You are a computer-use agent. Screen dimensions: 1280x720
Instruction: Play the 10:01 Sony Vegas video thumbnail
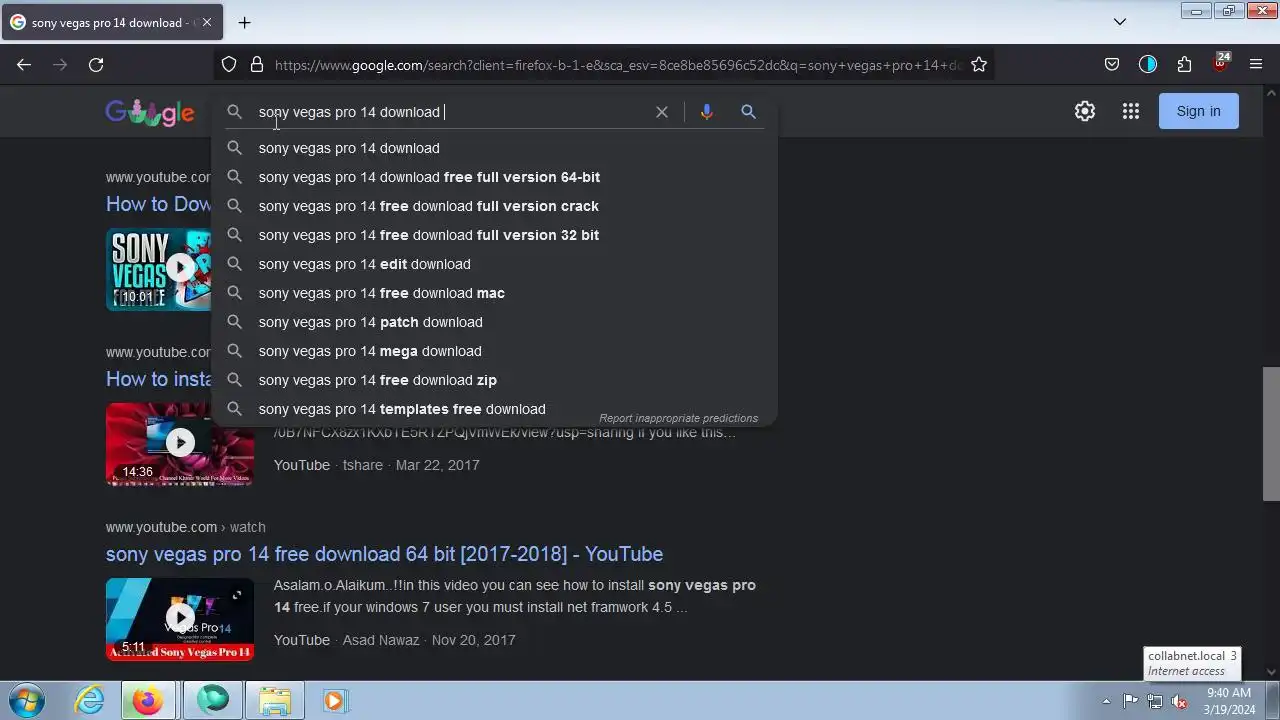(158, 269)
